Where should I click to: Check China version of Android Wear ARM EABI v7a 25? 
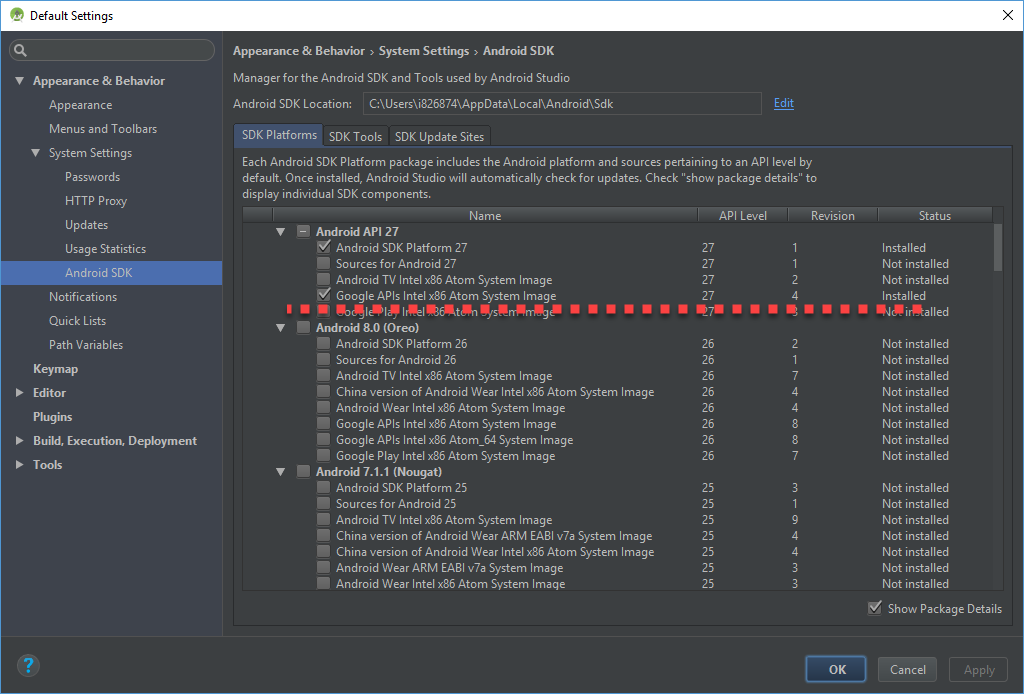point(323,535)
